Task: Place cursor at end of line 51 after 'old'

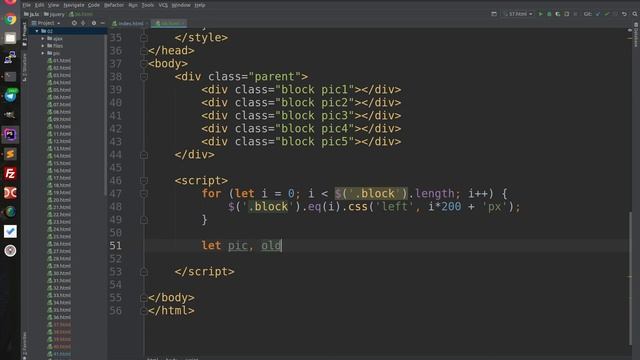Action: (x=282, y=246)
